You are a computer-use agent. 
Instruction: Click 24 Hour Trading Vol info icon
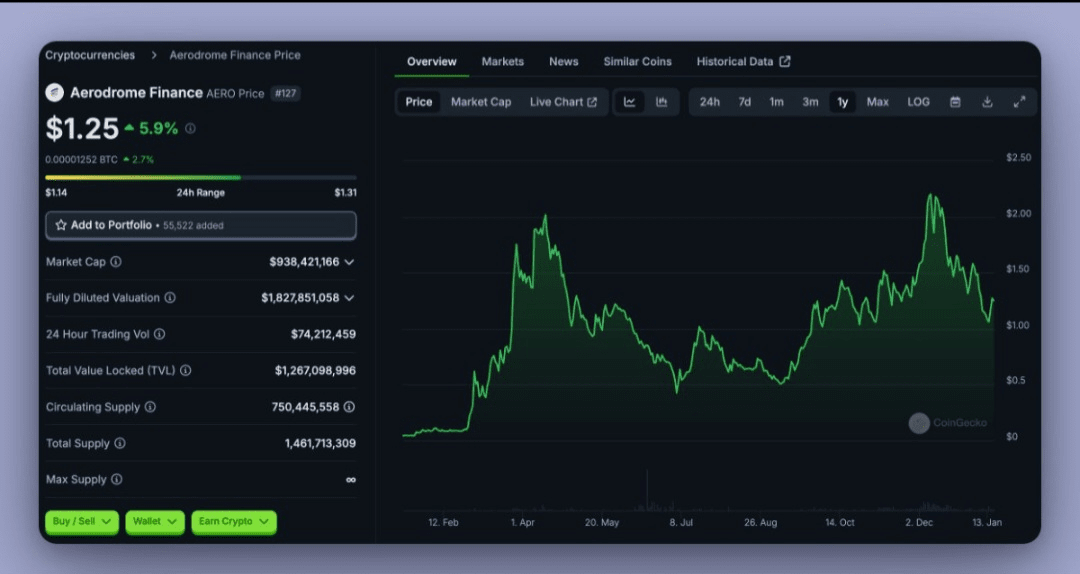click(159, 334)
